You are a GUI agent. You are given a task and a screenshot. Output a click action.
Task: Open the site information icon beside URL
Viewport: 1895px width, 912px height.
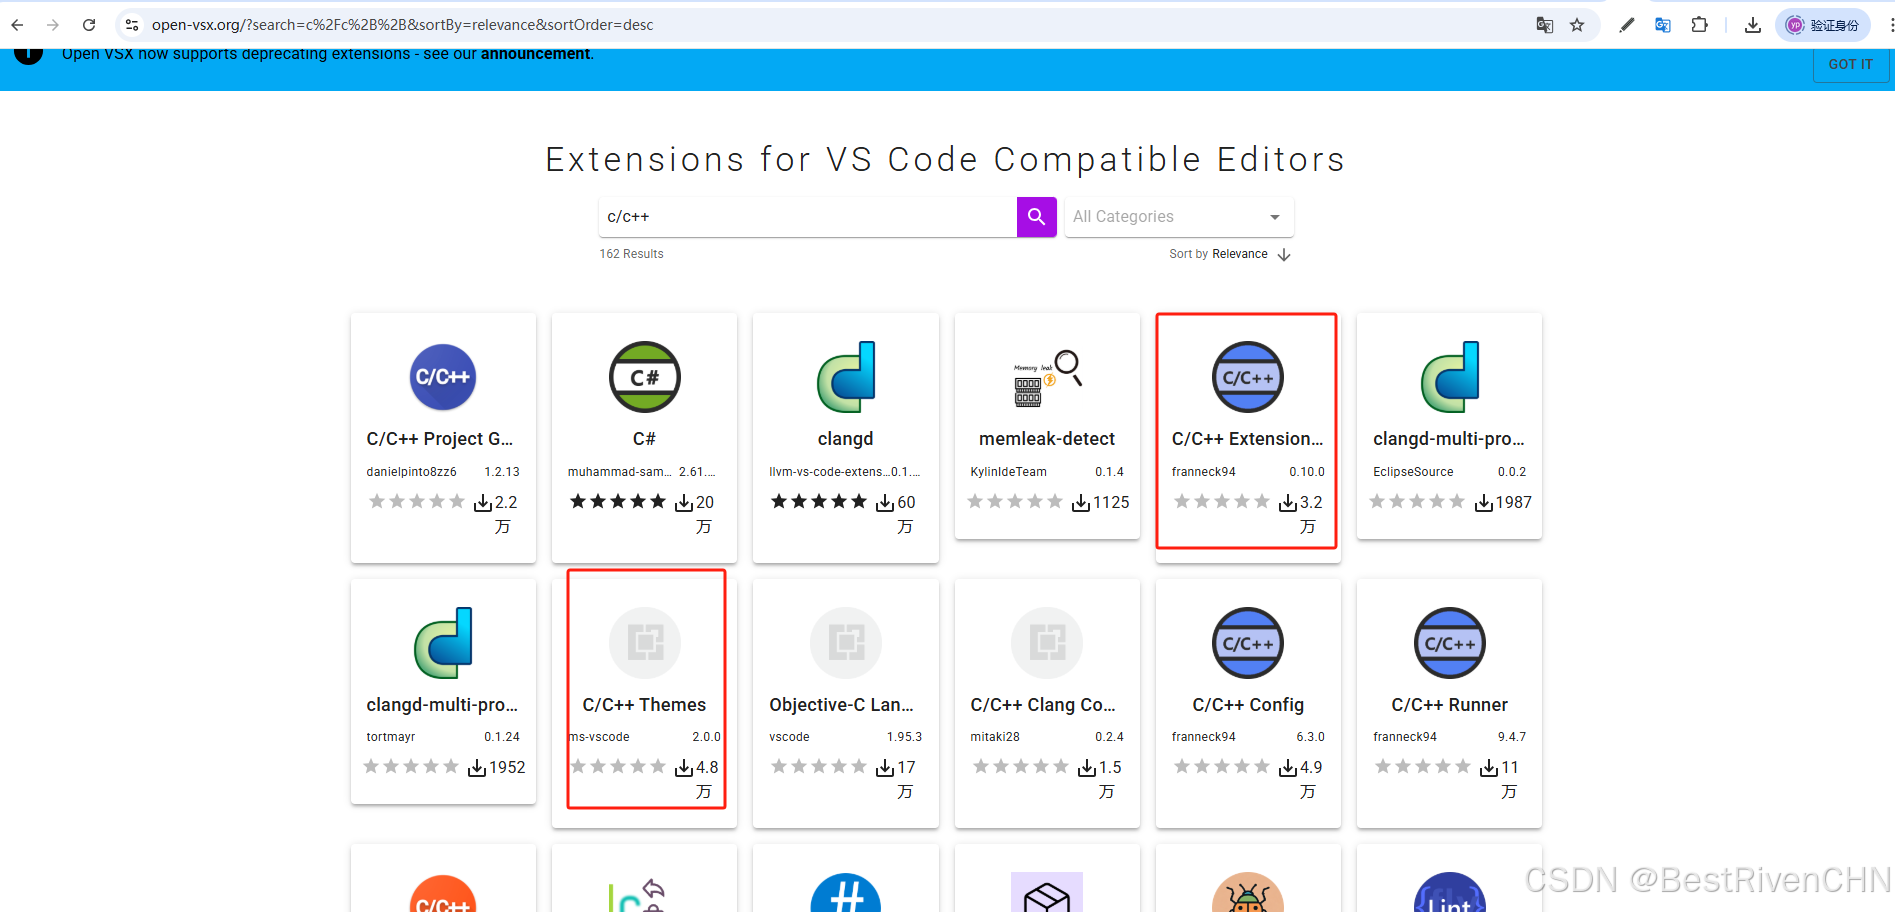tap(132, 25)
